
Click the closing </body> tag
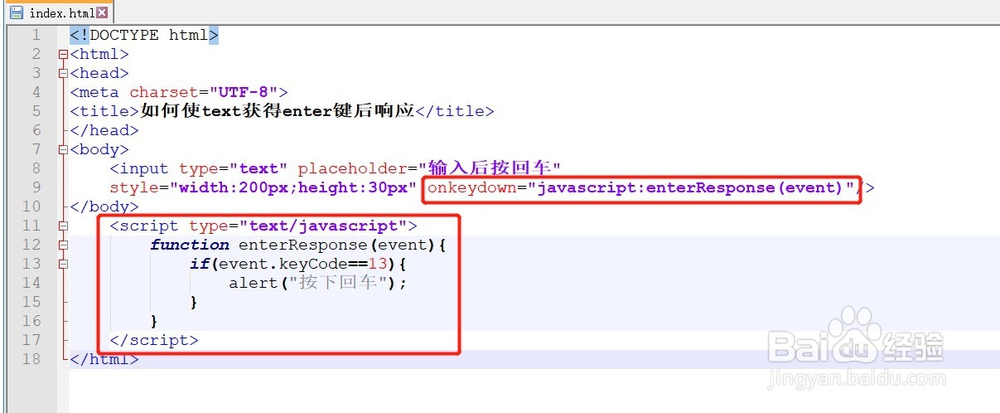pyautogui.click(x=105, y=207)
